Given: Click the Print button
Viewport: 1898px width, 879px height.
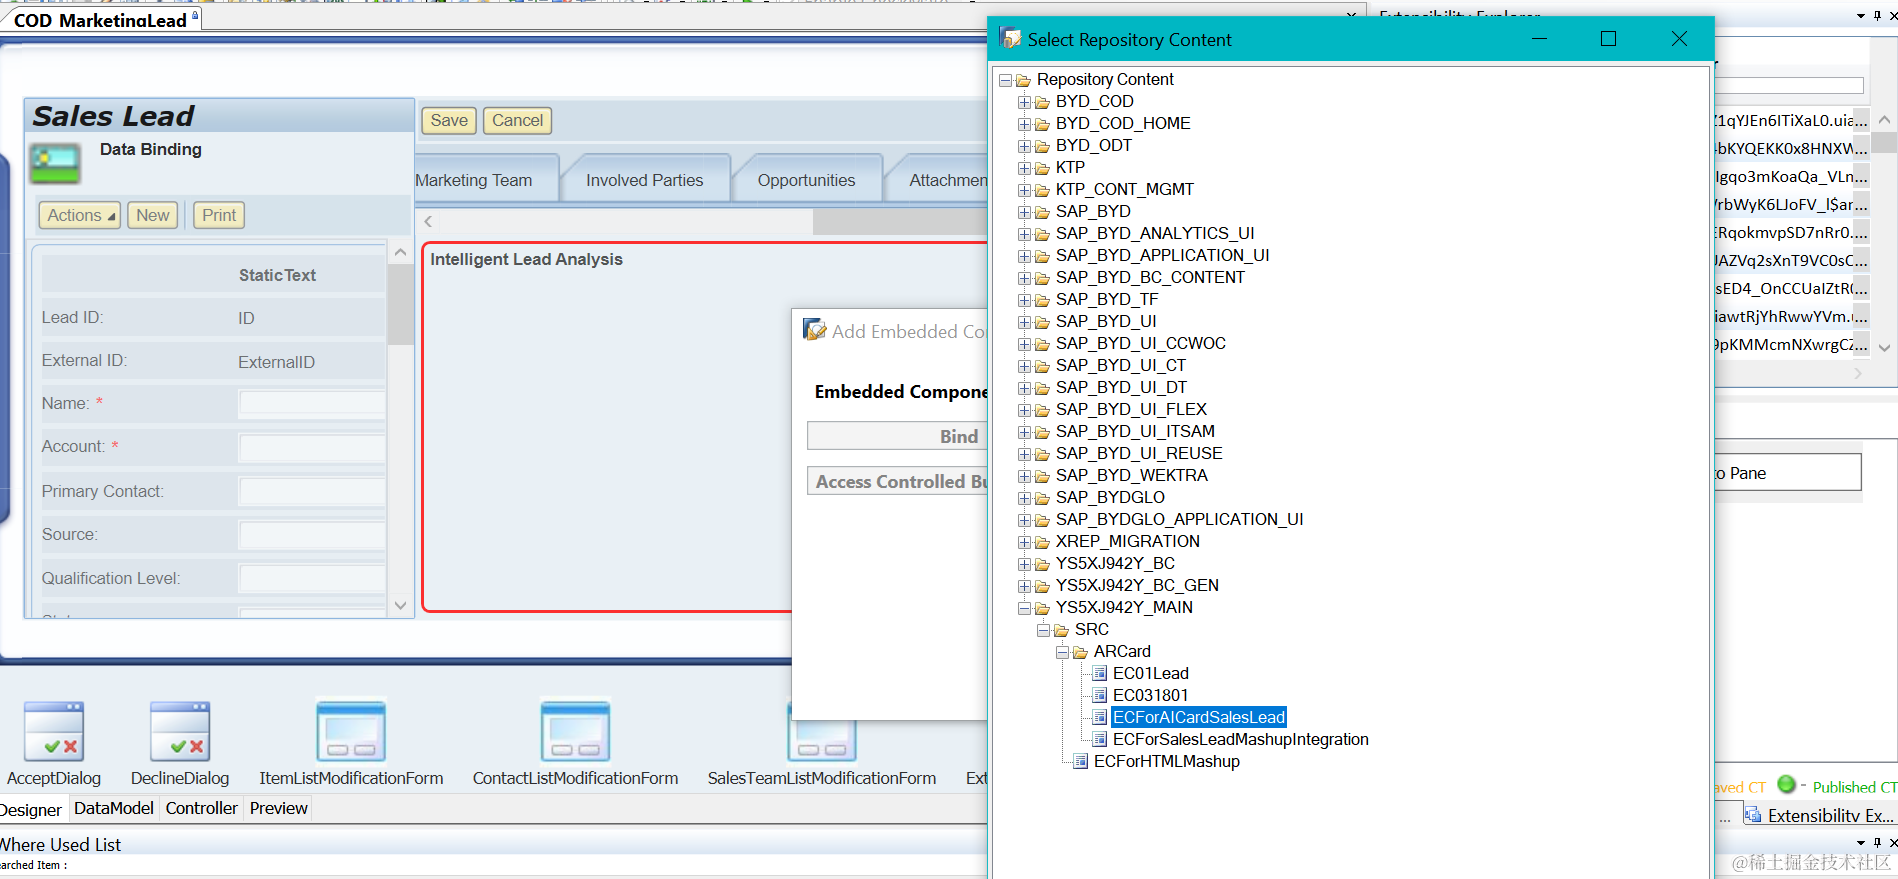Looking at the screenshot, I should [x=219, y=215].
